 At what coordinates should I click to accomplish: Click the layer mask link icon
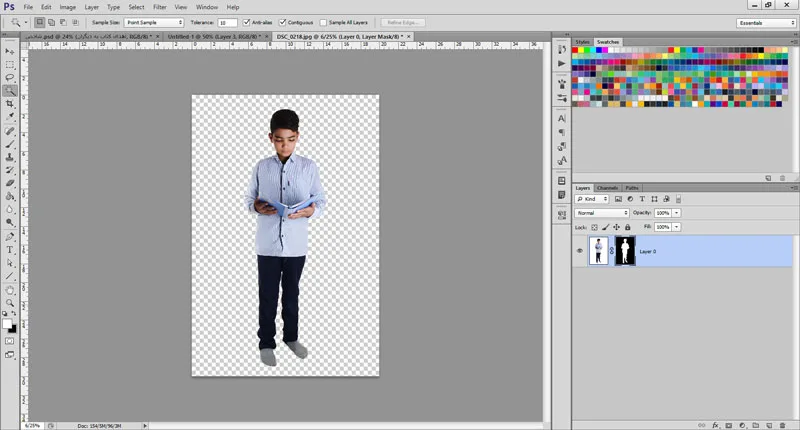point(612,251)
